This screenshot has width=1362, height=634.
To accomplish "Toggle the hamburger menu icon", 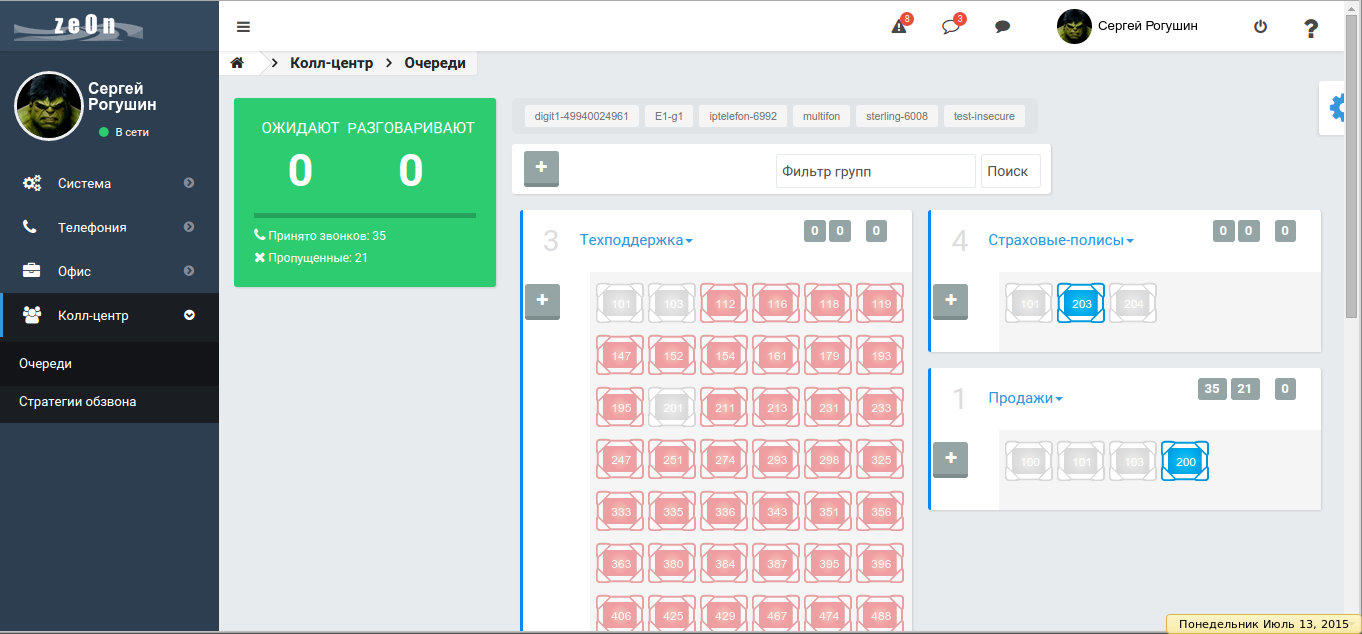I will tap(244, 27).
